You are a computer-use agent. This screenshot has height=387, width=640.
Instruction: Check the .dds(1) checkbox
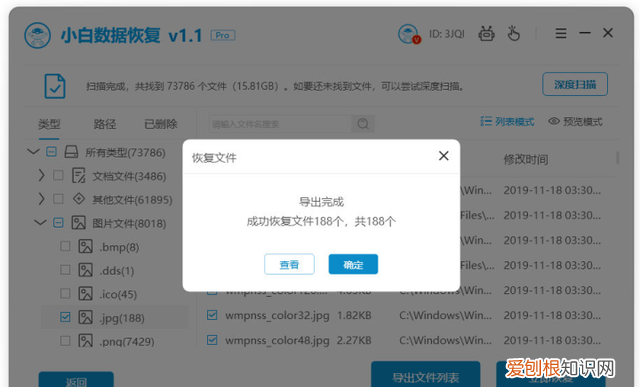pos(65,270)
